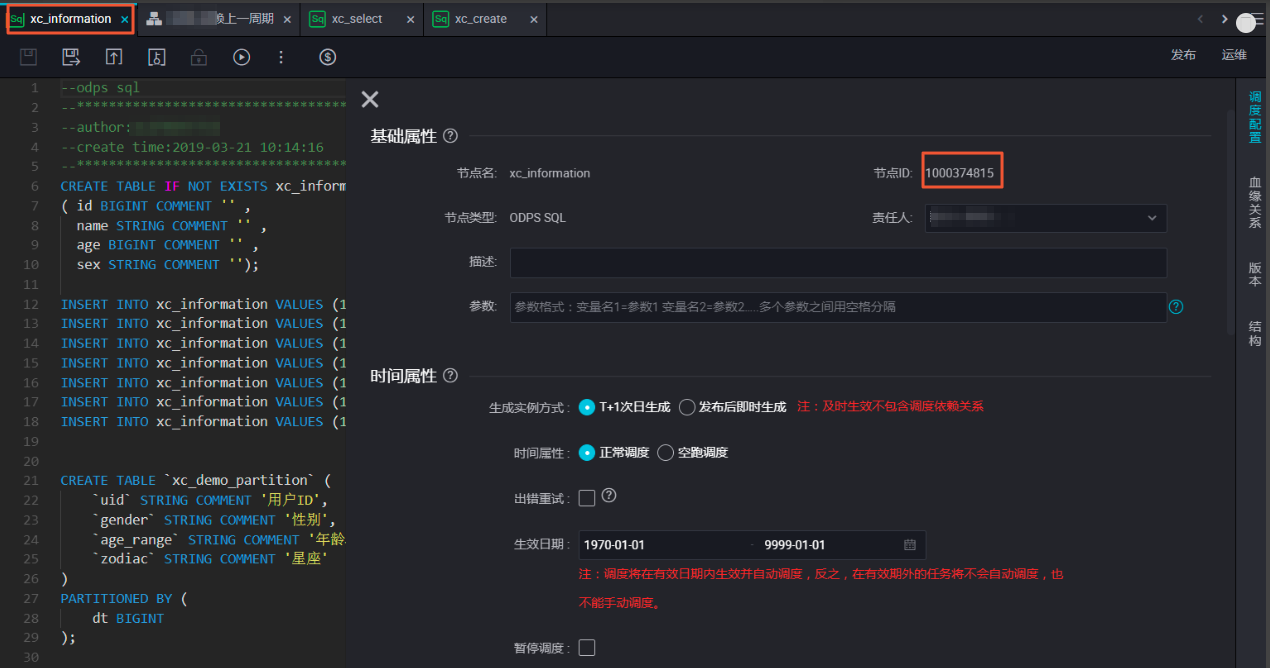Click the workflow icon on the 上一周期 tab
This screenshot has width=1270, height=668.
153,19
